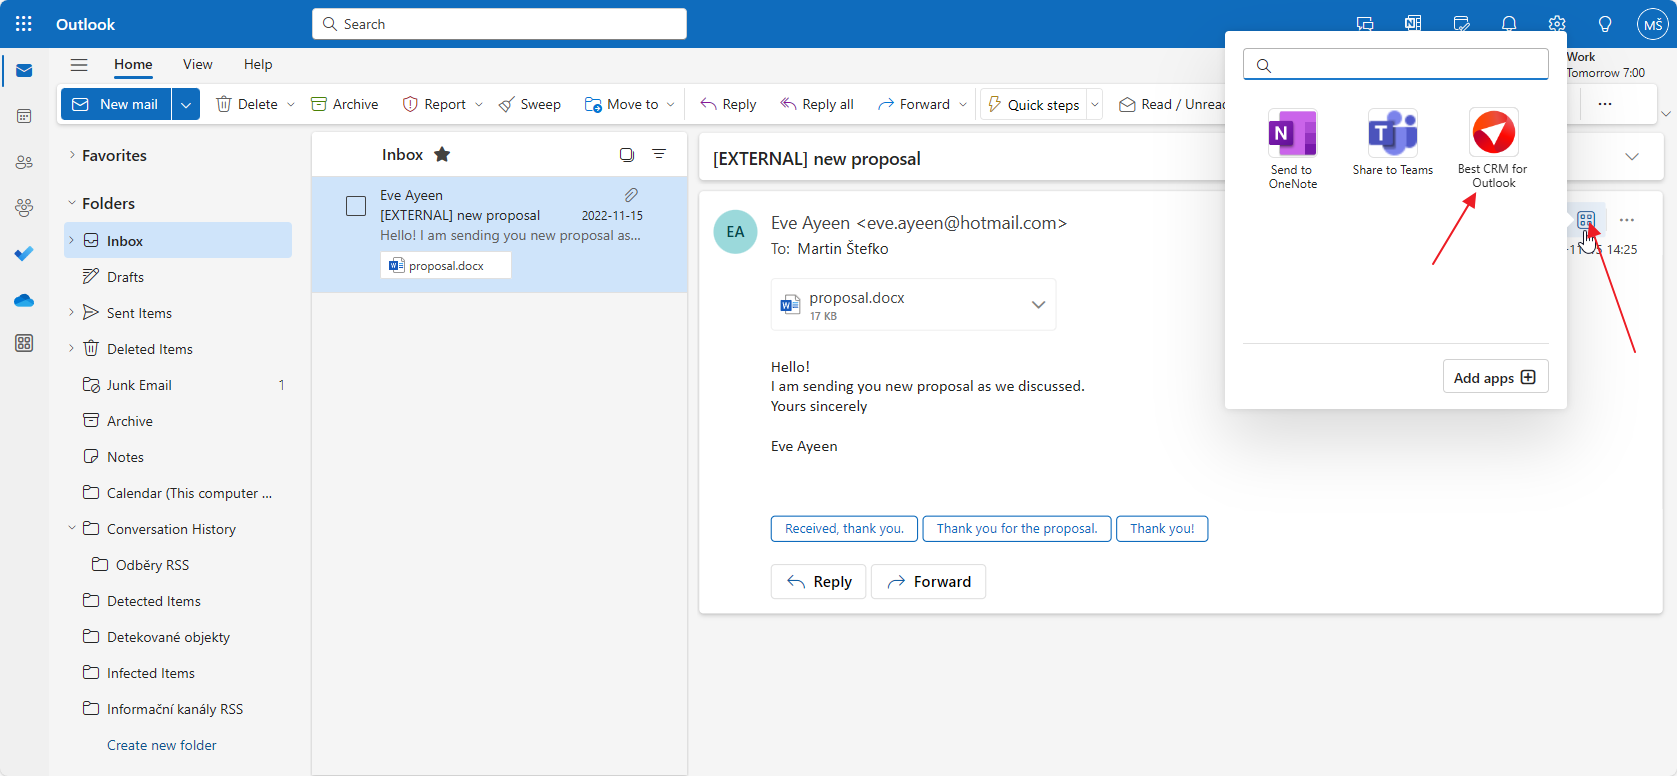Screen dimensions: 1677x776
Task: Choose 'Thank you!' suggested reply
Action: (1162, 529)
